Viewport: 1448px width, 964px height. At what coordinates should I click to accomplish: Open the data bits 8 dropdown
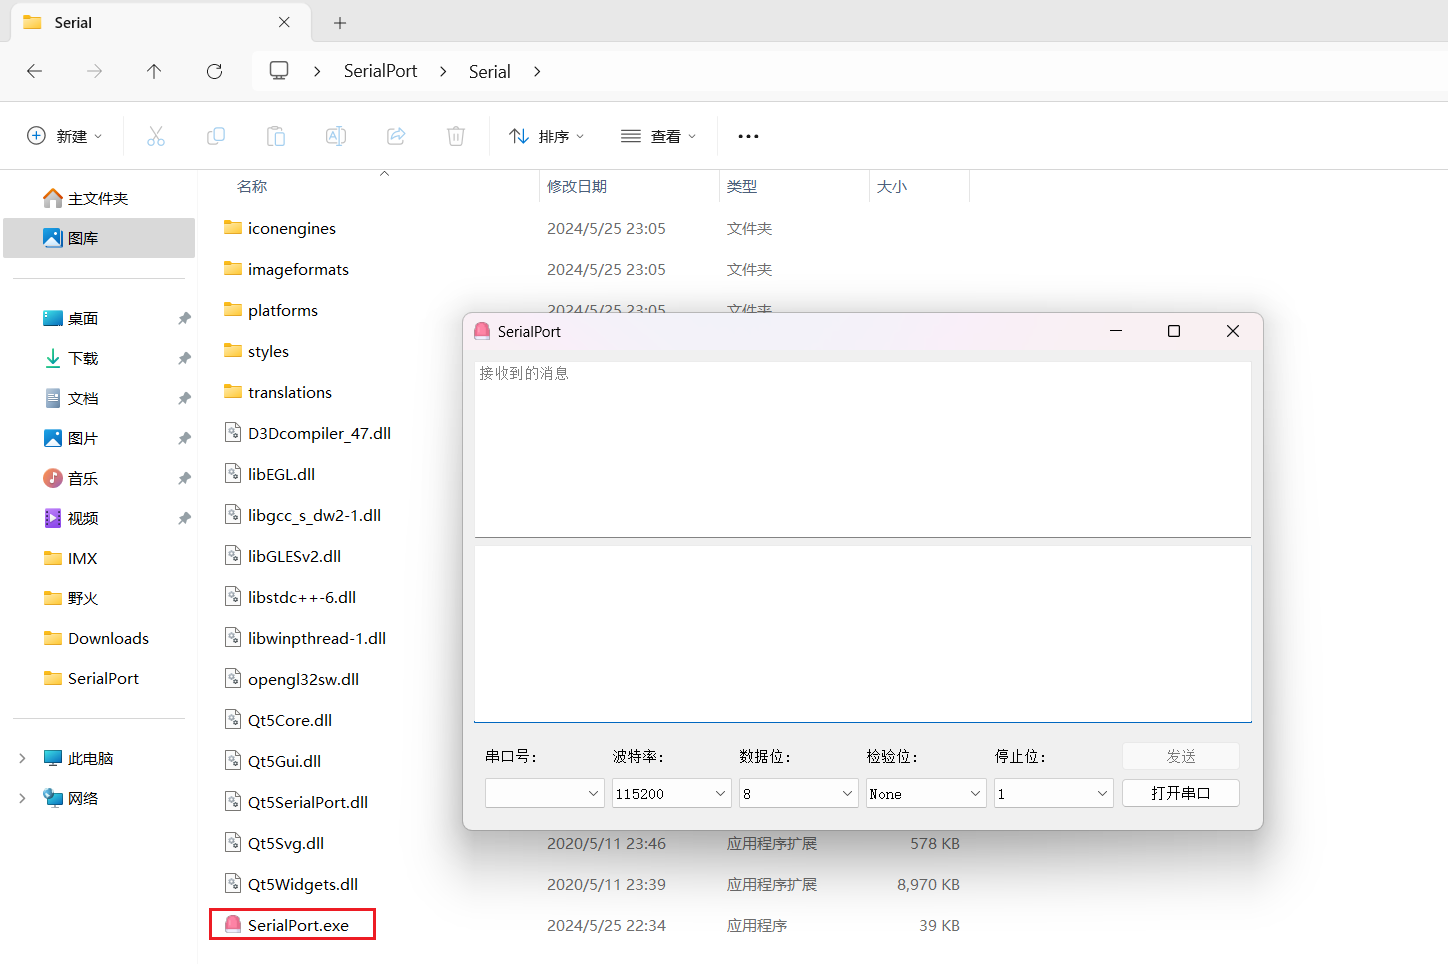(799, 793)
